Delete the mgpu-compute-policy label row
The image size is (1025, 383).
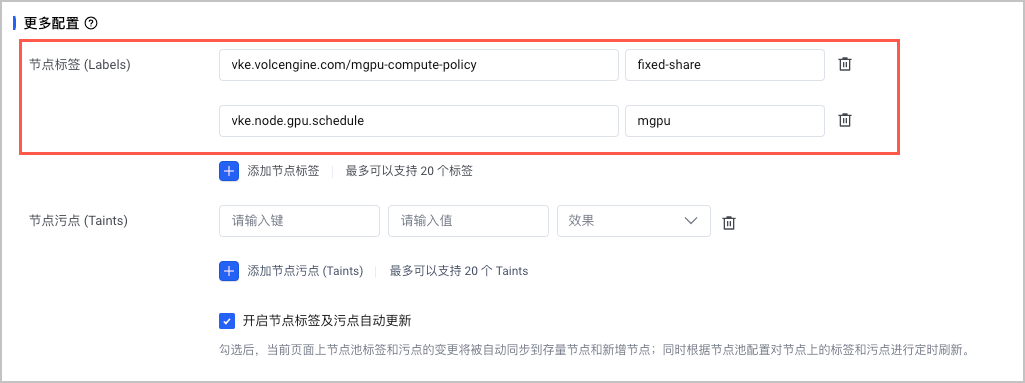[x=845, y=65]
